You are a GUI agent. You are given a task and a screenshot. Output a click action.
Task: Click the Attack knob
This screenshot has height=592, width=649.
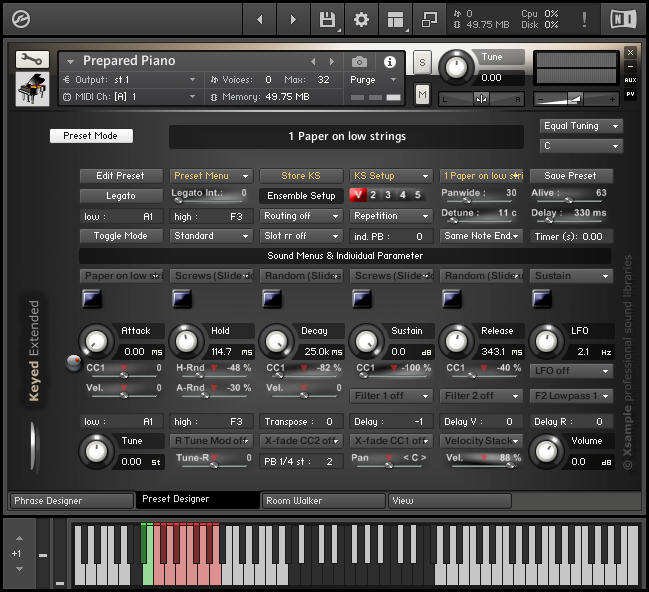(96, 342)
